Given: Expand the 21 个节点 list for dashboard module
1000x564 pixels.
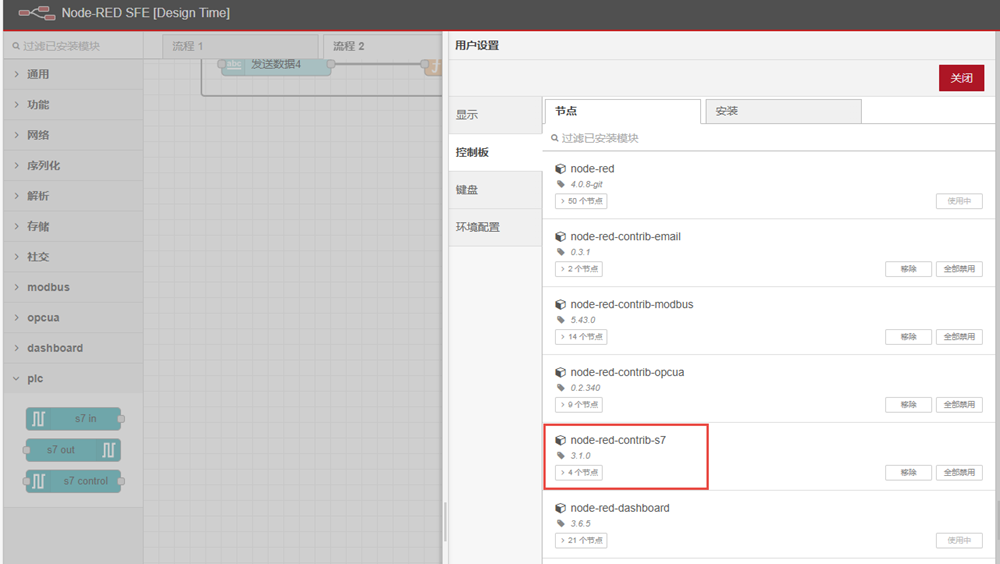Looking at the screenshot, I should [581, 540].
